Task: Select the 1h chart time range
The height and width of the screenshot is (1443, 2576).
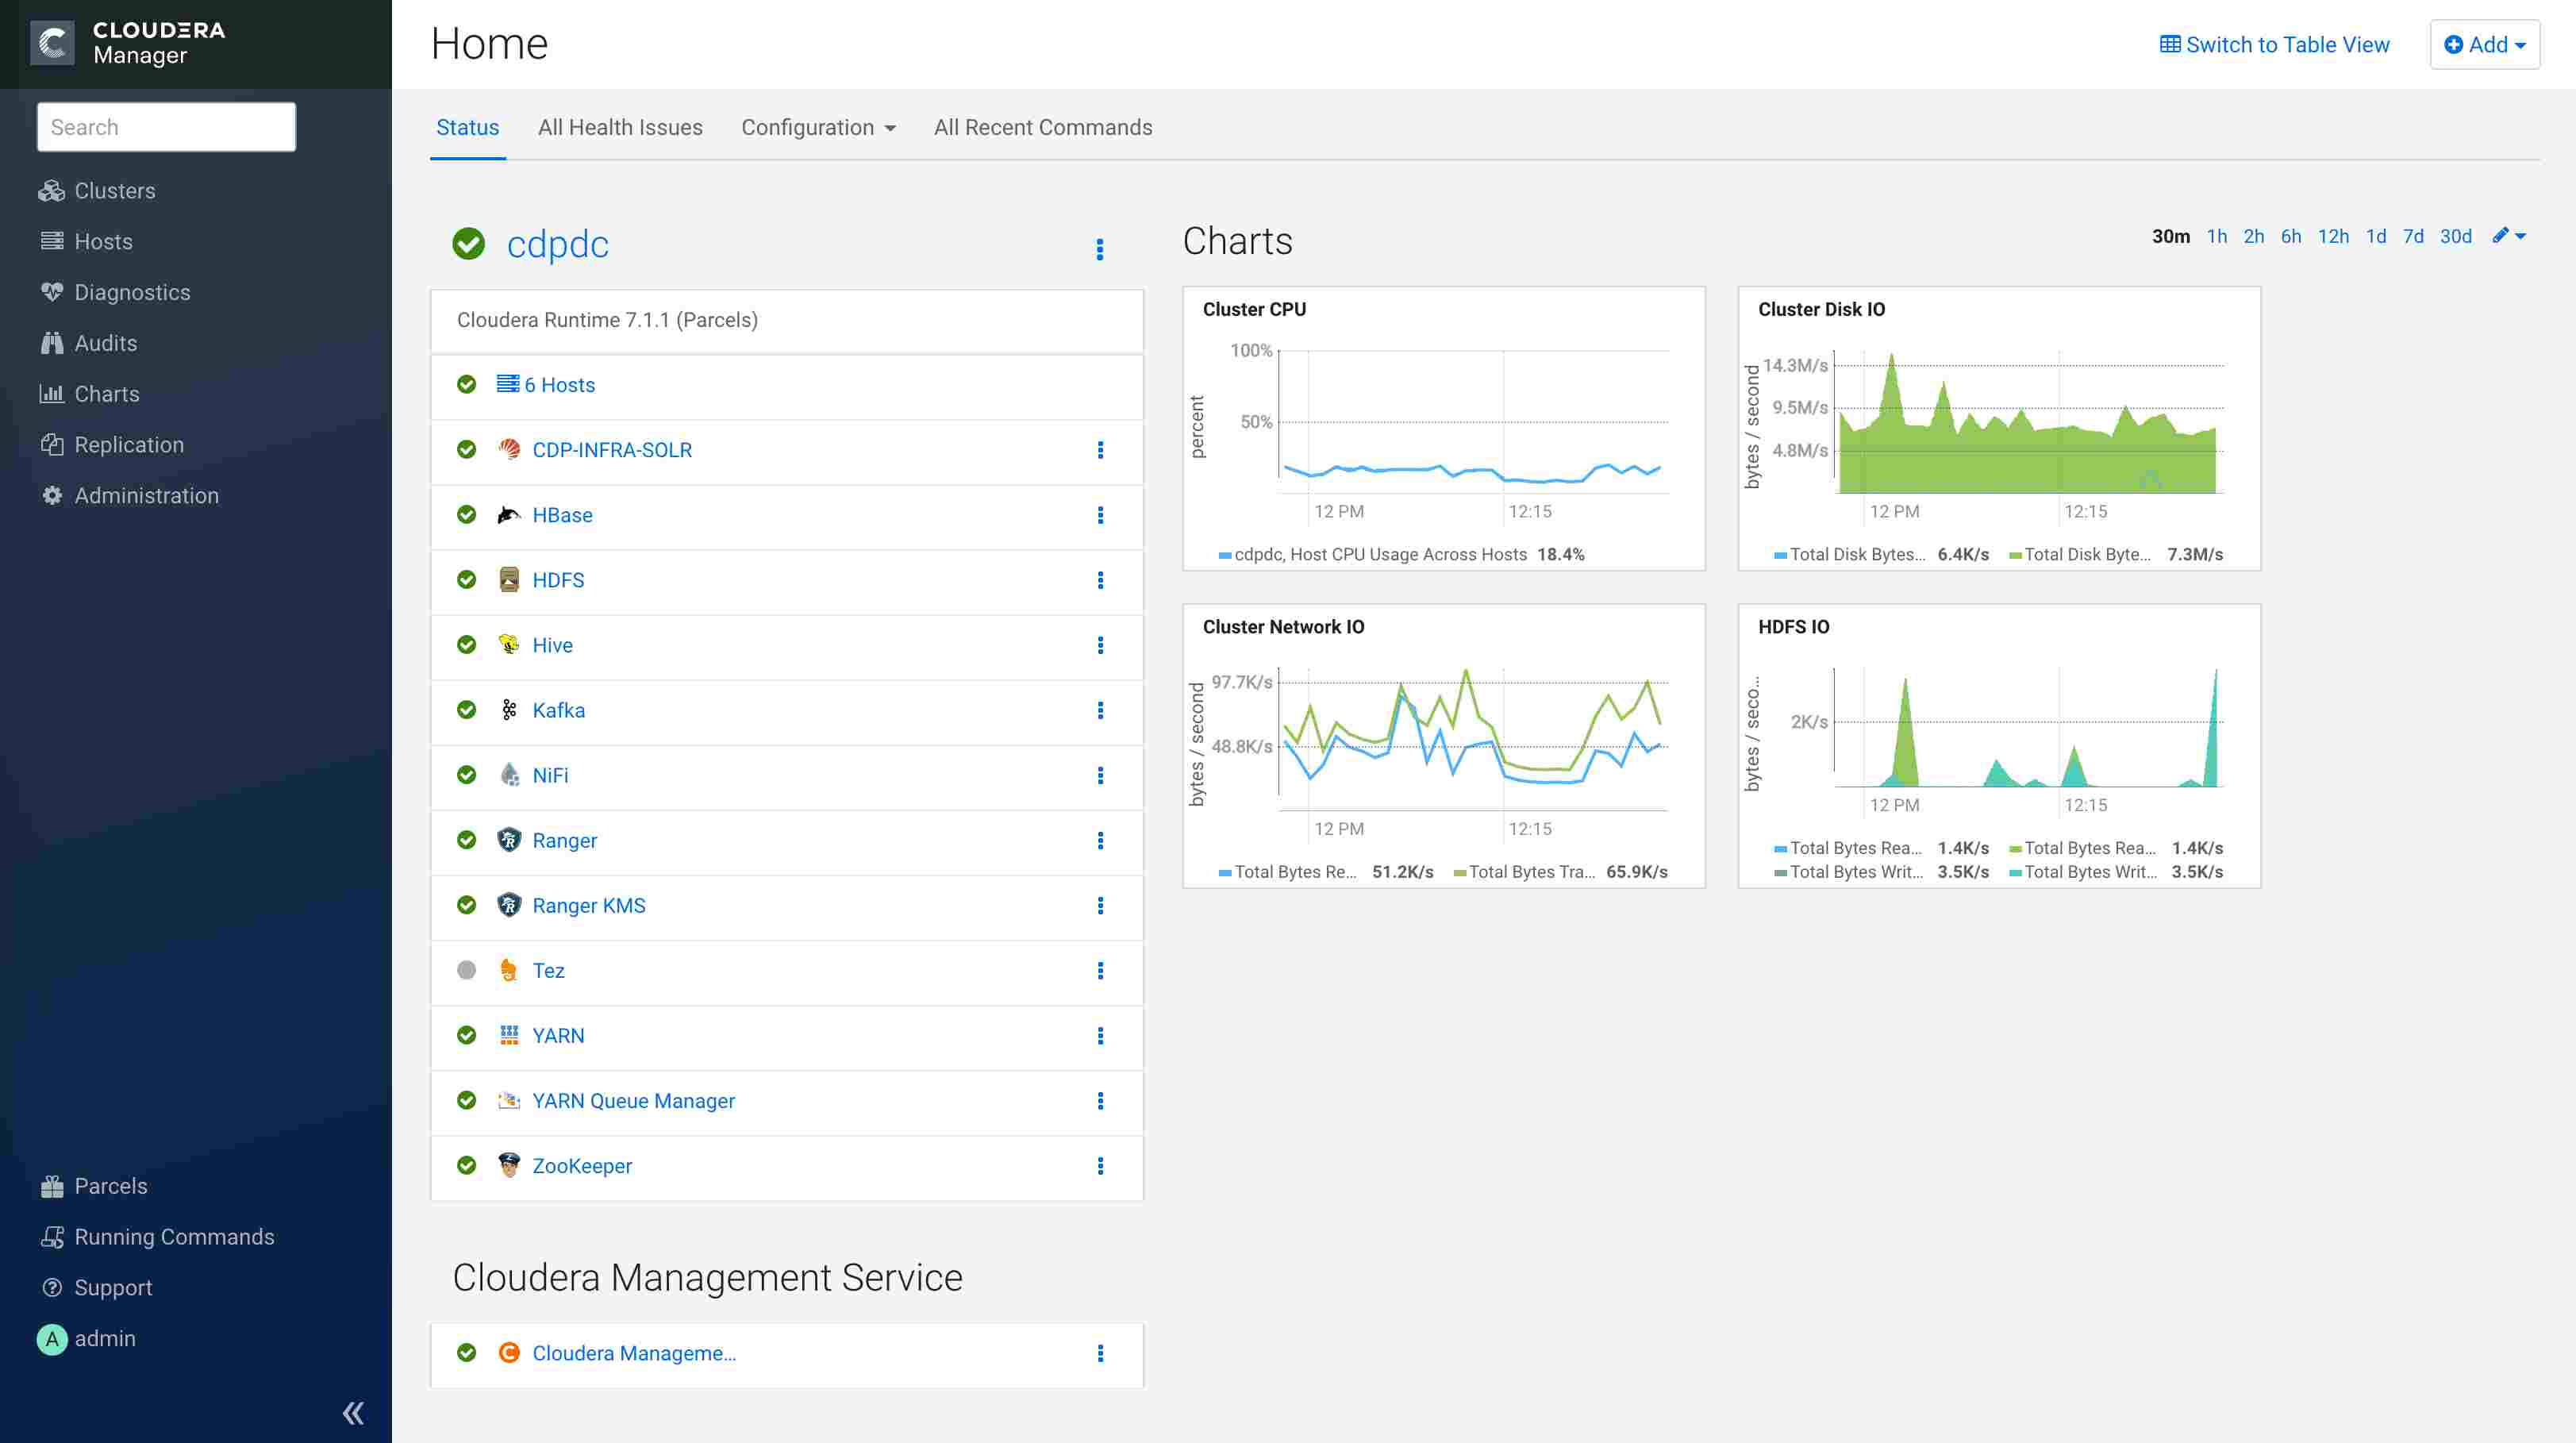Action: pyautogui.click(x=2216, y=236)
